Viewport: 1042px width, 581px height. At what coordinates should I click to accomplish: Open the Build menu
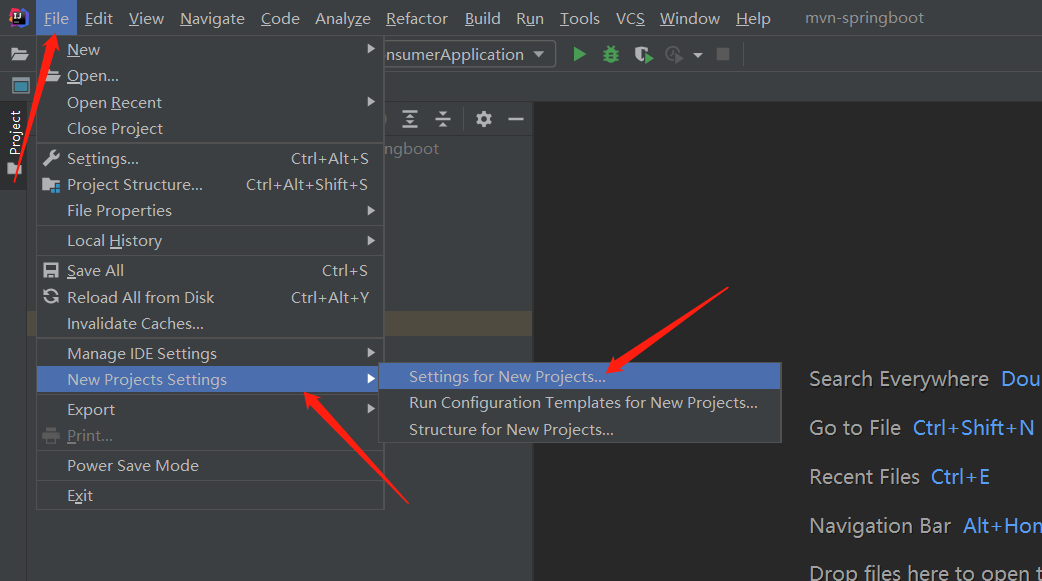pyautogui.click(x=482, y=19)
